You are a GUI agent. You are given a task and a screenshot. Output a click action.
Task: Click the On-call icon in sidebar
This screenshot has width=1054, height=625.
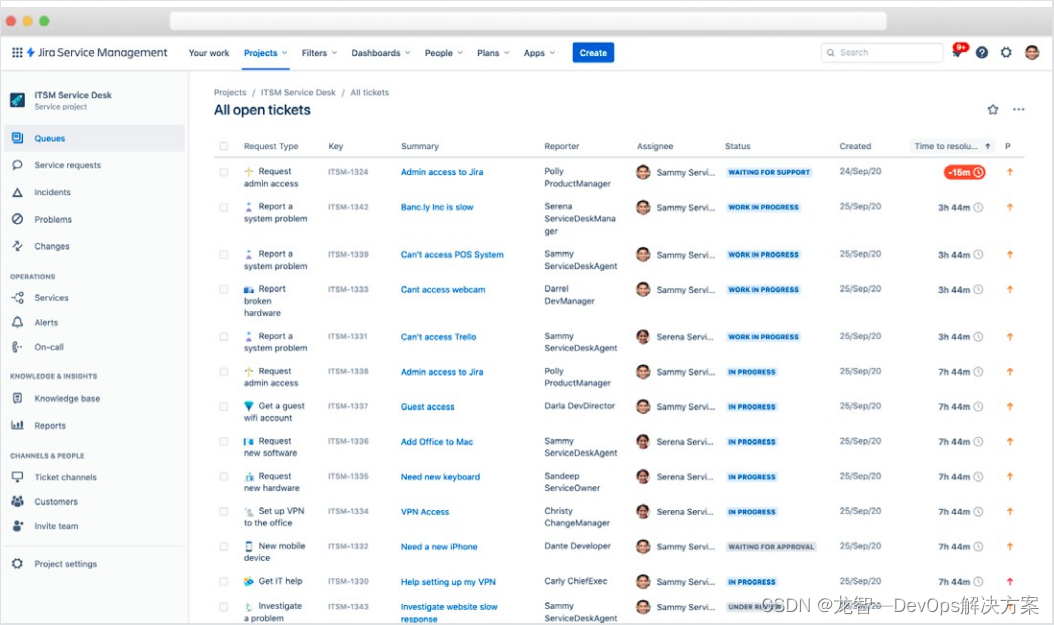click(x=17, y=347)
